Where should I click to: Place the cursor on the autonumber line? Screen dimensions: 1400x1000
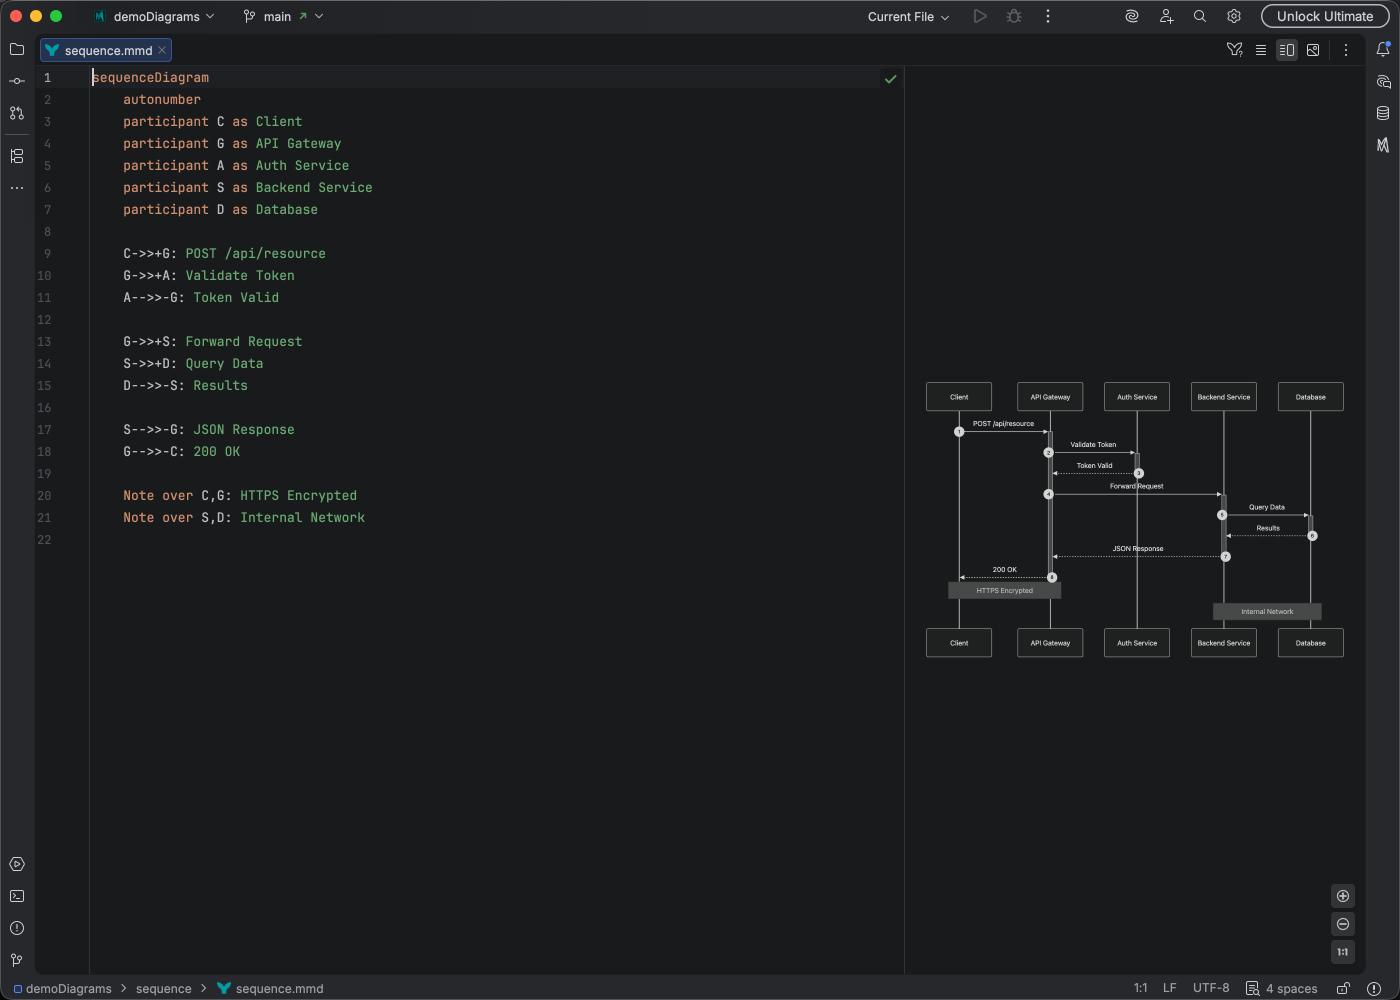(x=161, y=99)
